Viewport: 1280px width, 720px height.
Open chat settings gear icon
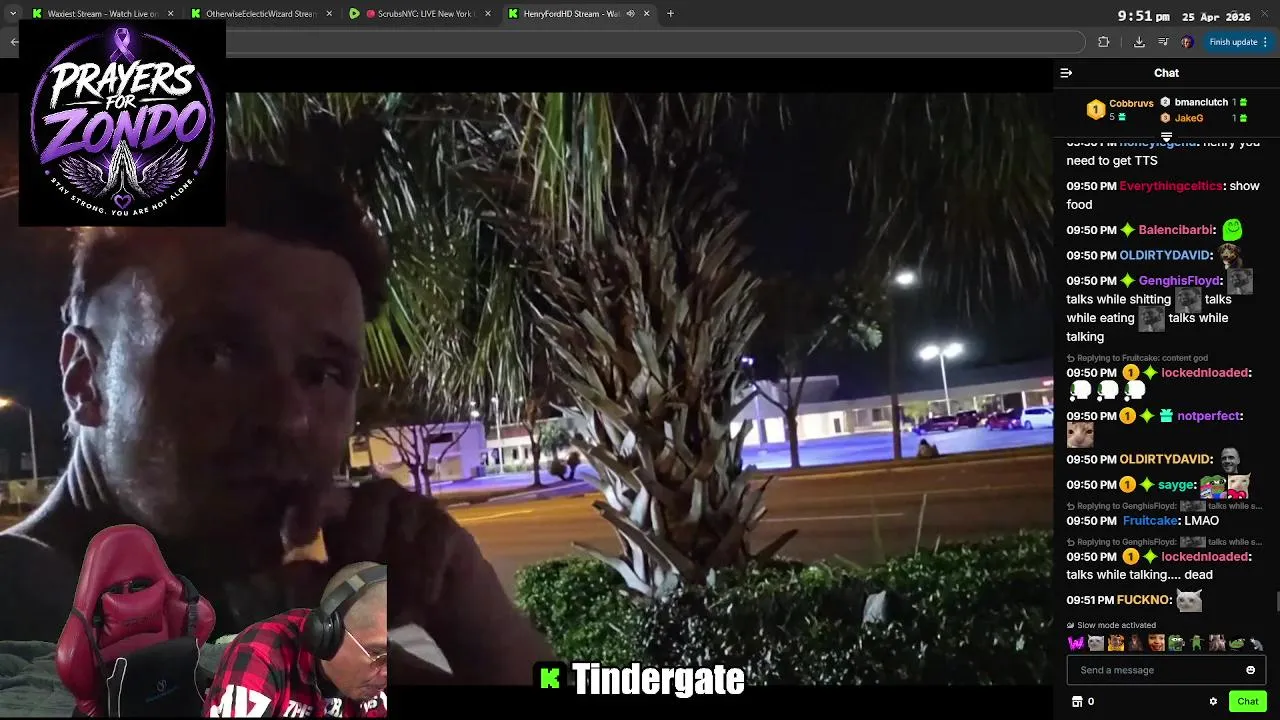tap(1213, 701)
